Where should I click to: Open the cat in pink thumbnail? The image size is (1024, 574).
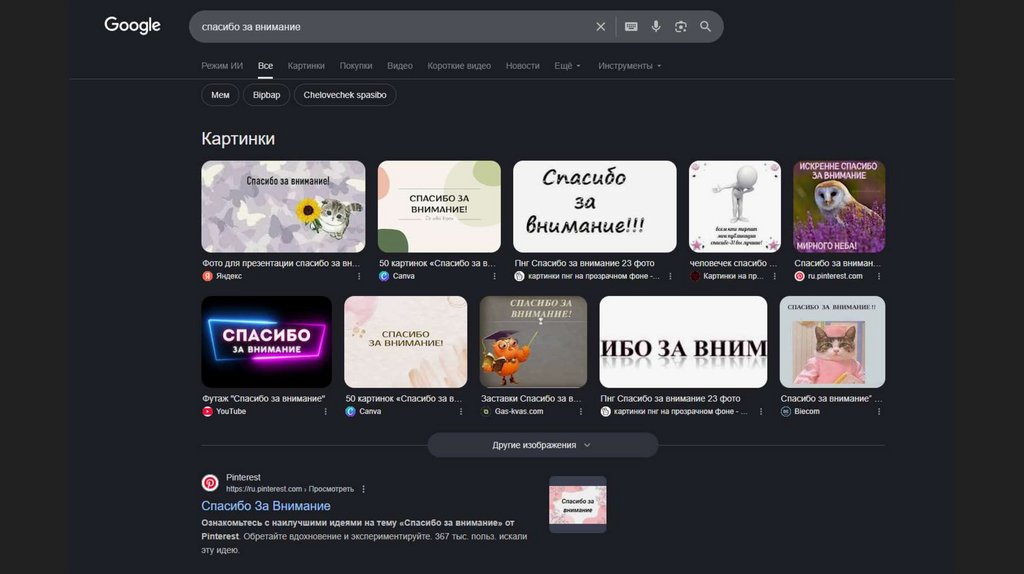pos(833,342)
